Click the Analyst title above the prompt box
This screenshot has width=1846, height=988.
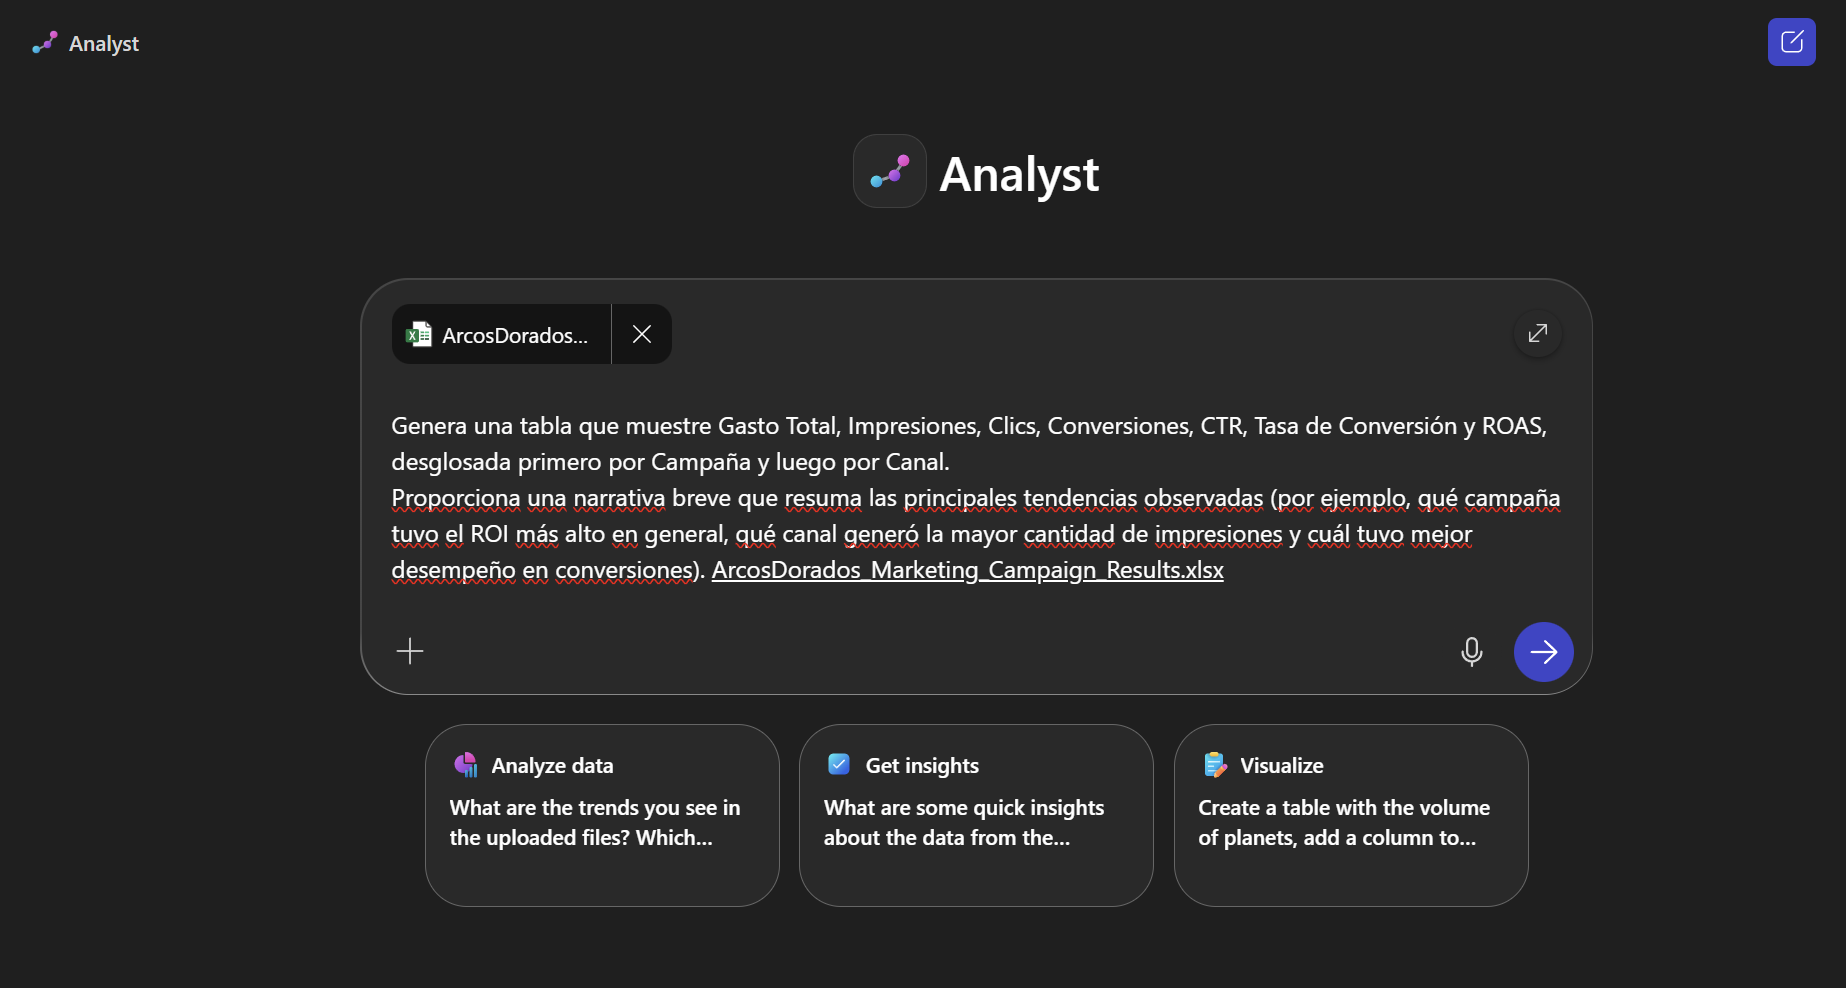pyautogui.click(x=1019, y=174)
